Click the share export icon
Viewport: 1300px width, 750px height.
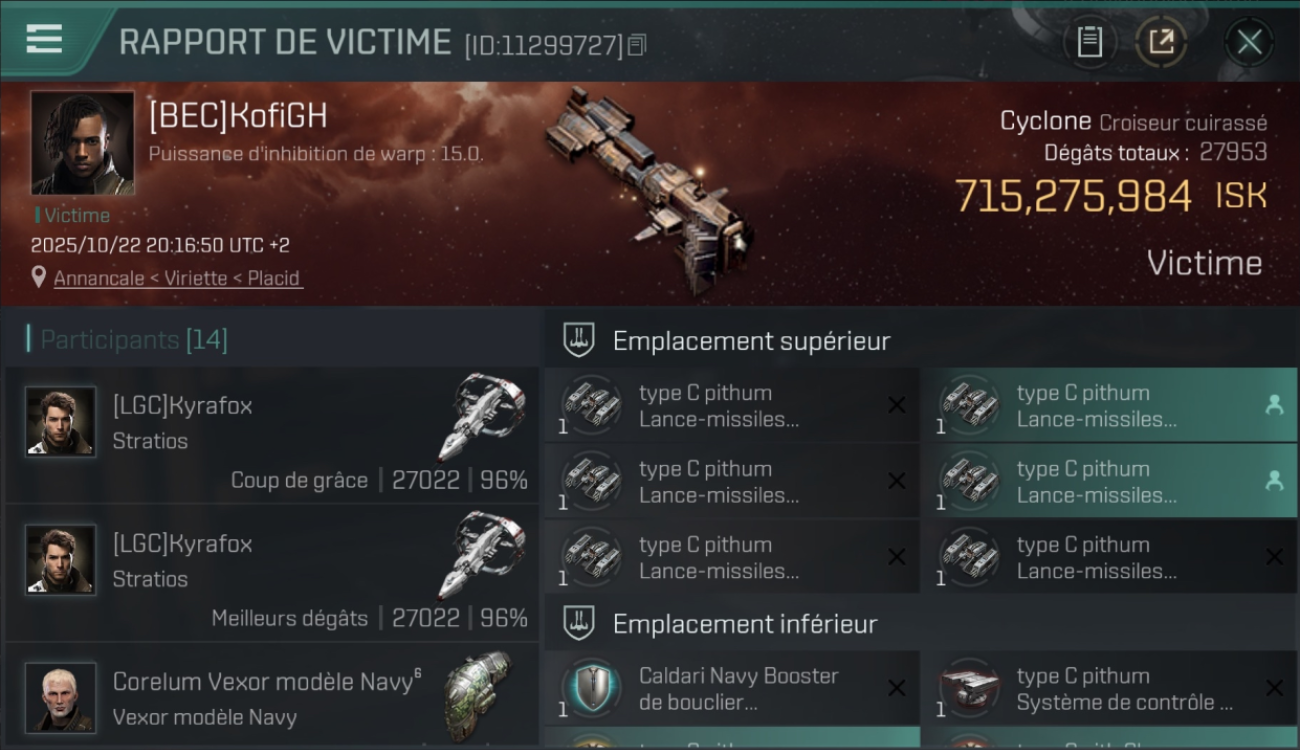tap(1161, 42)
